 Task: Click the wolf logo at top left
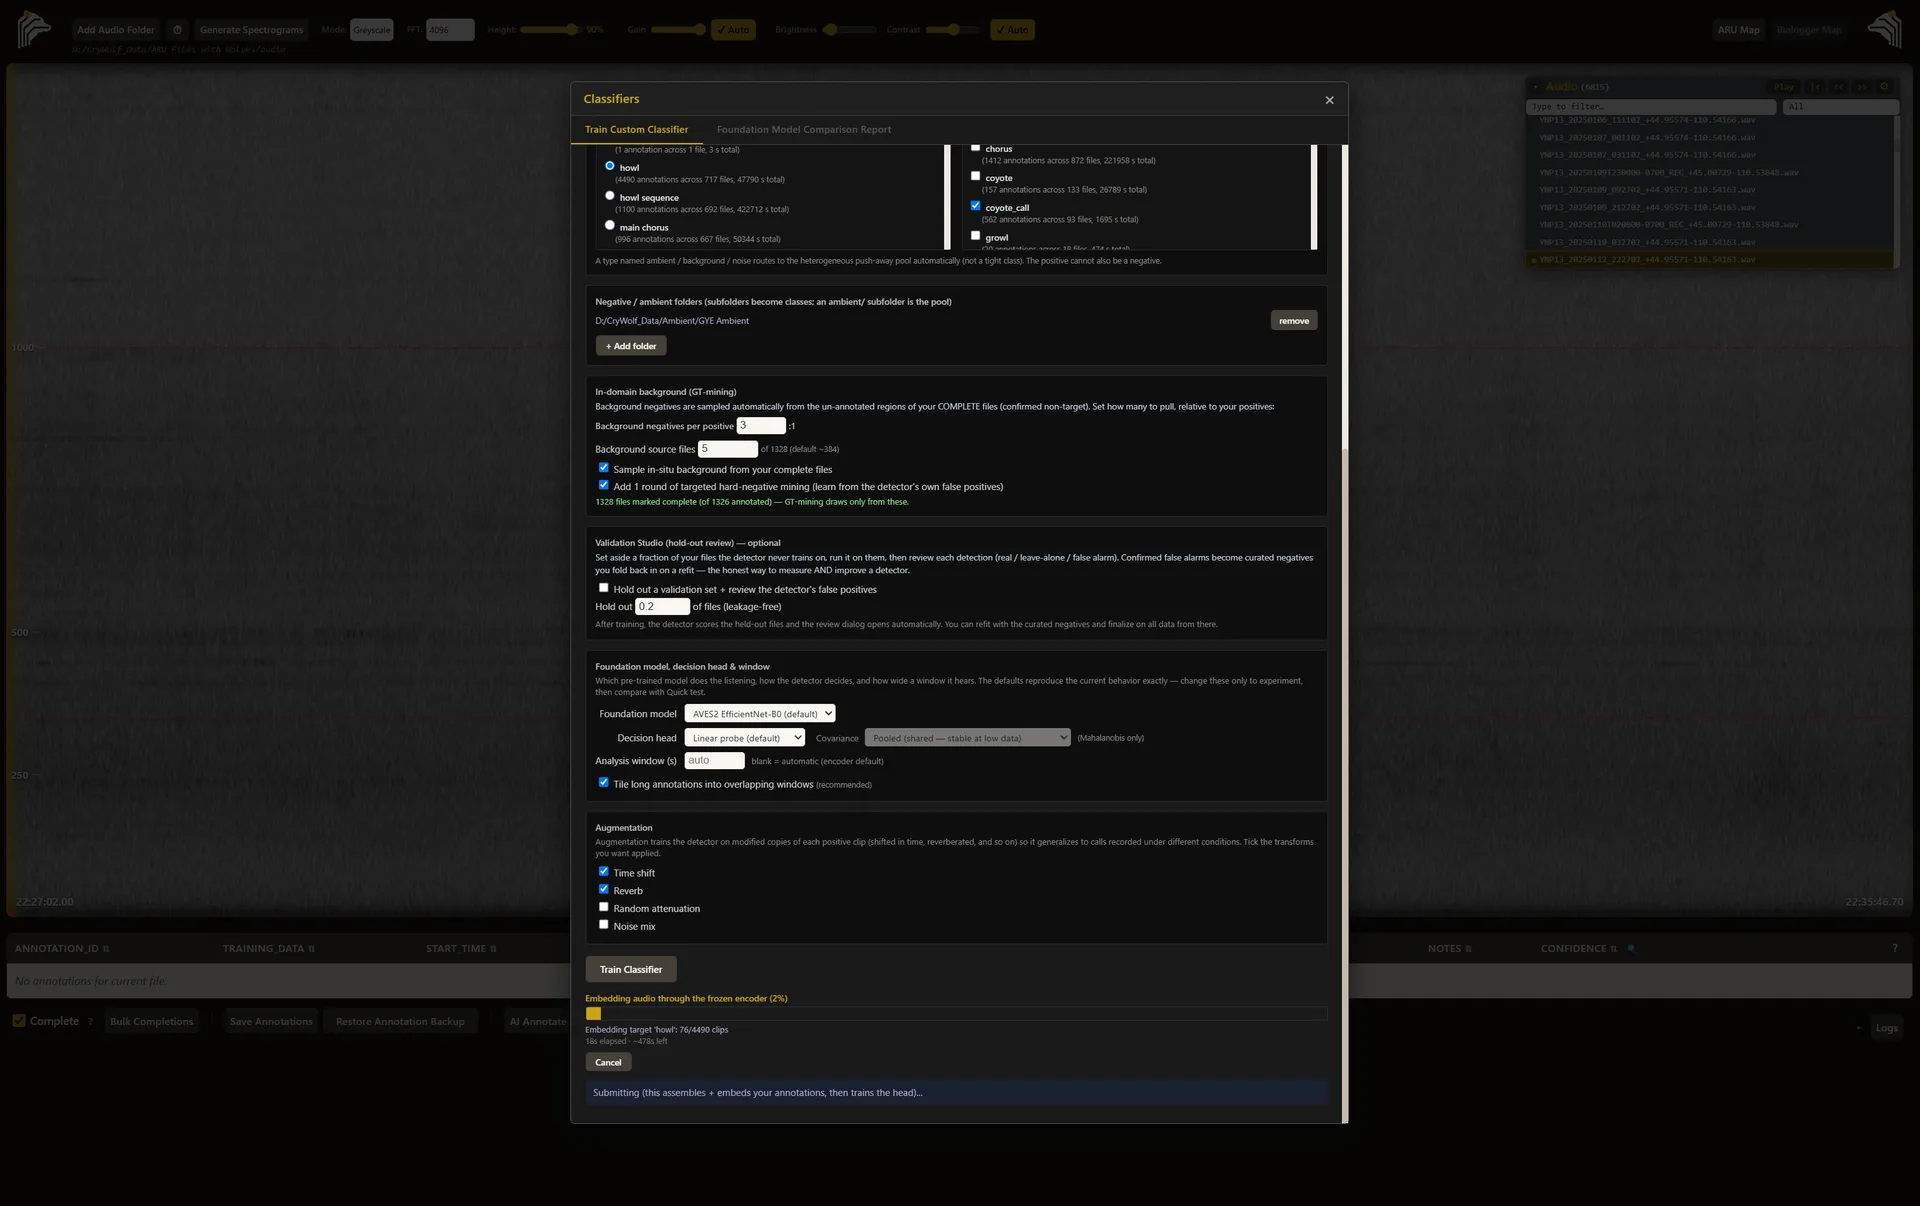coord(34,28)
